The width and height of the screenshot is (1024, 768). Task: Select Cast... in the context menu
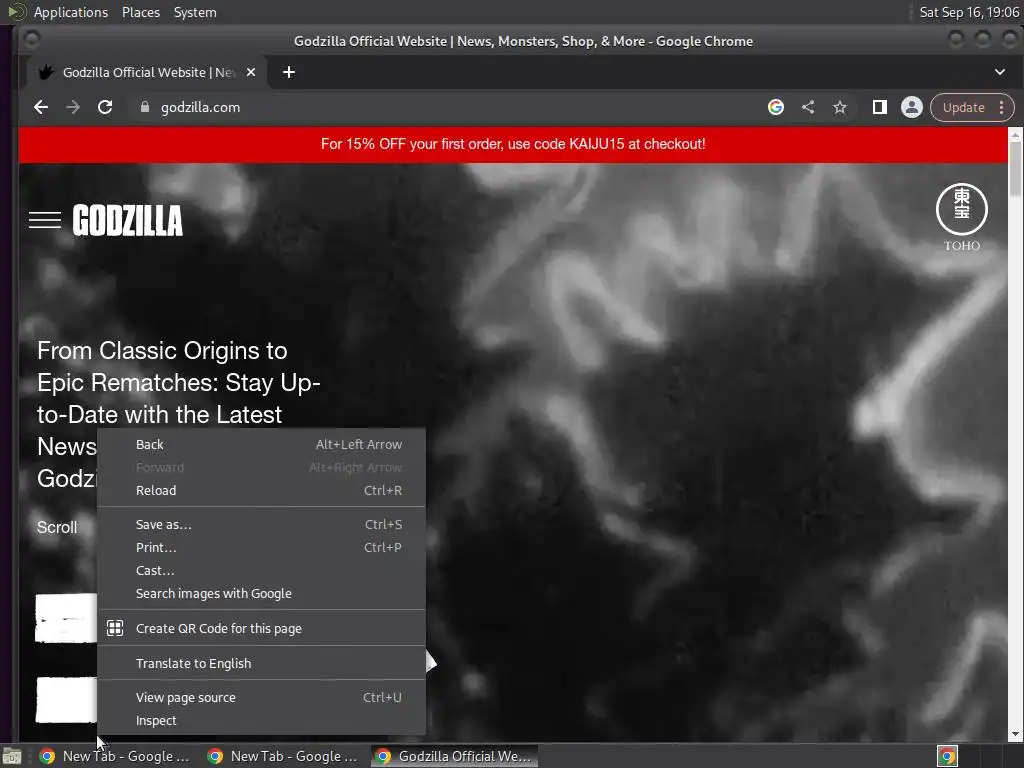(261, 570)
